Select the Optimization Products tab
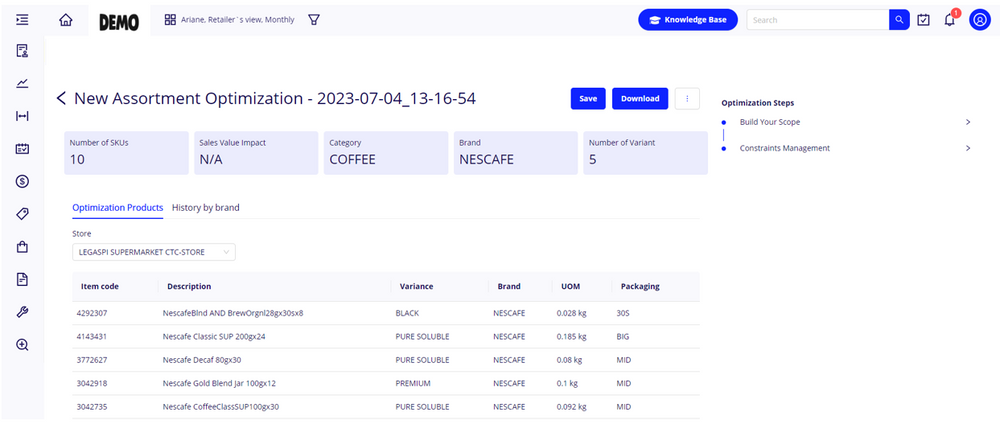This screenshot has height=425, width=1000. coord(117,208)
